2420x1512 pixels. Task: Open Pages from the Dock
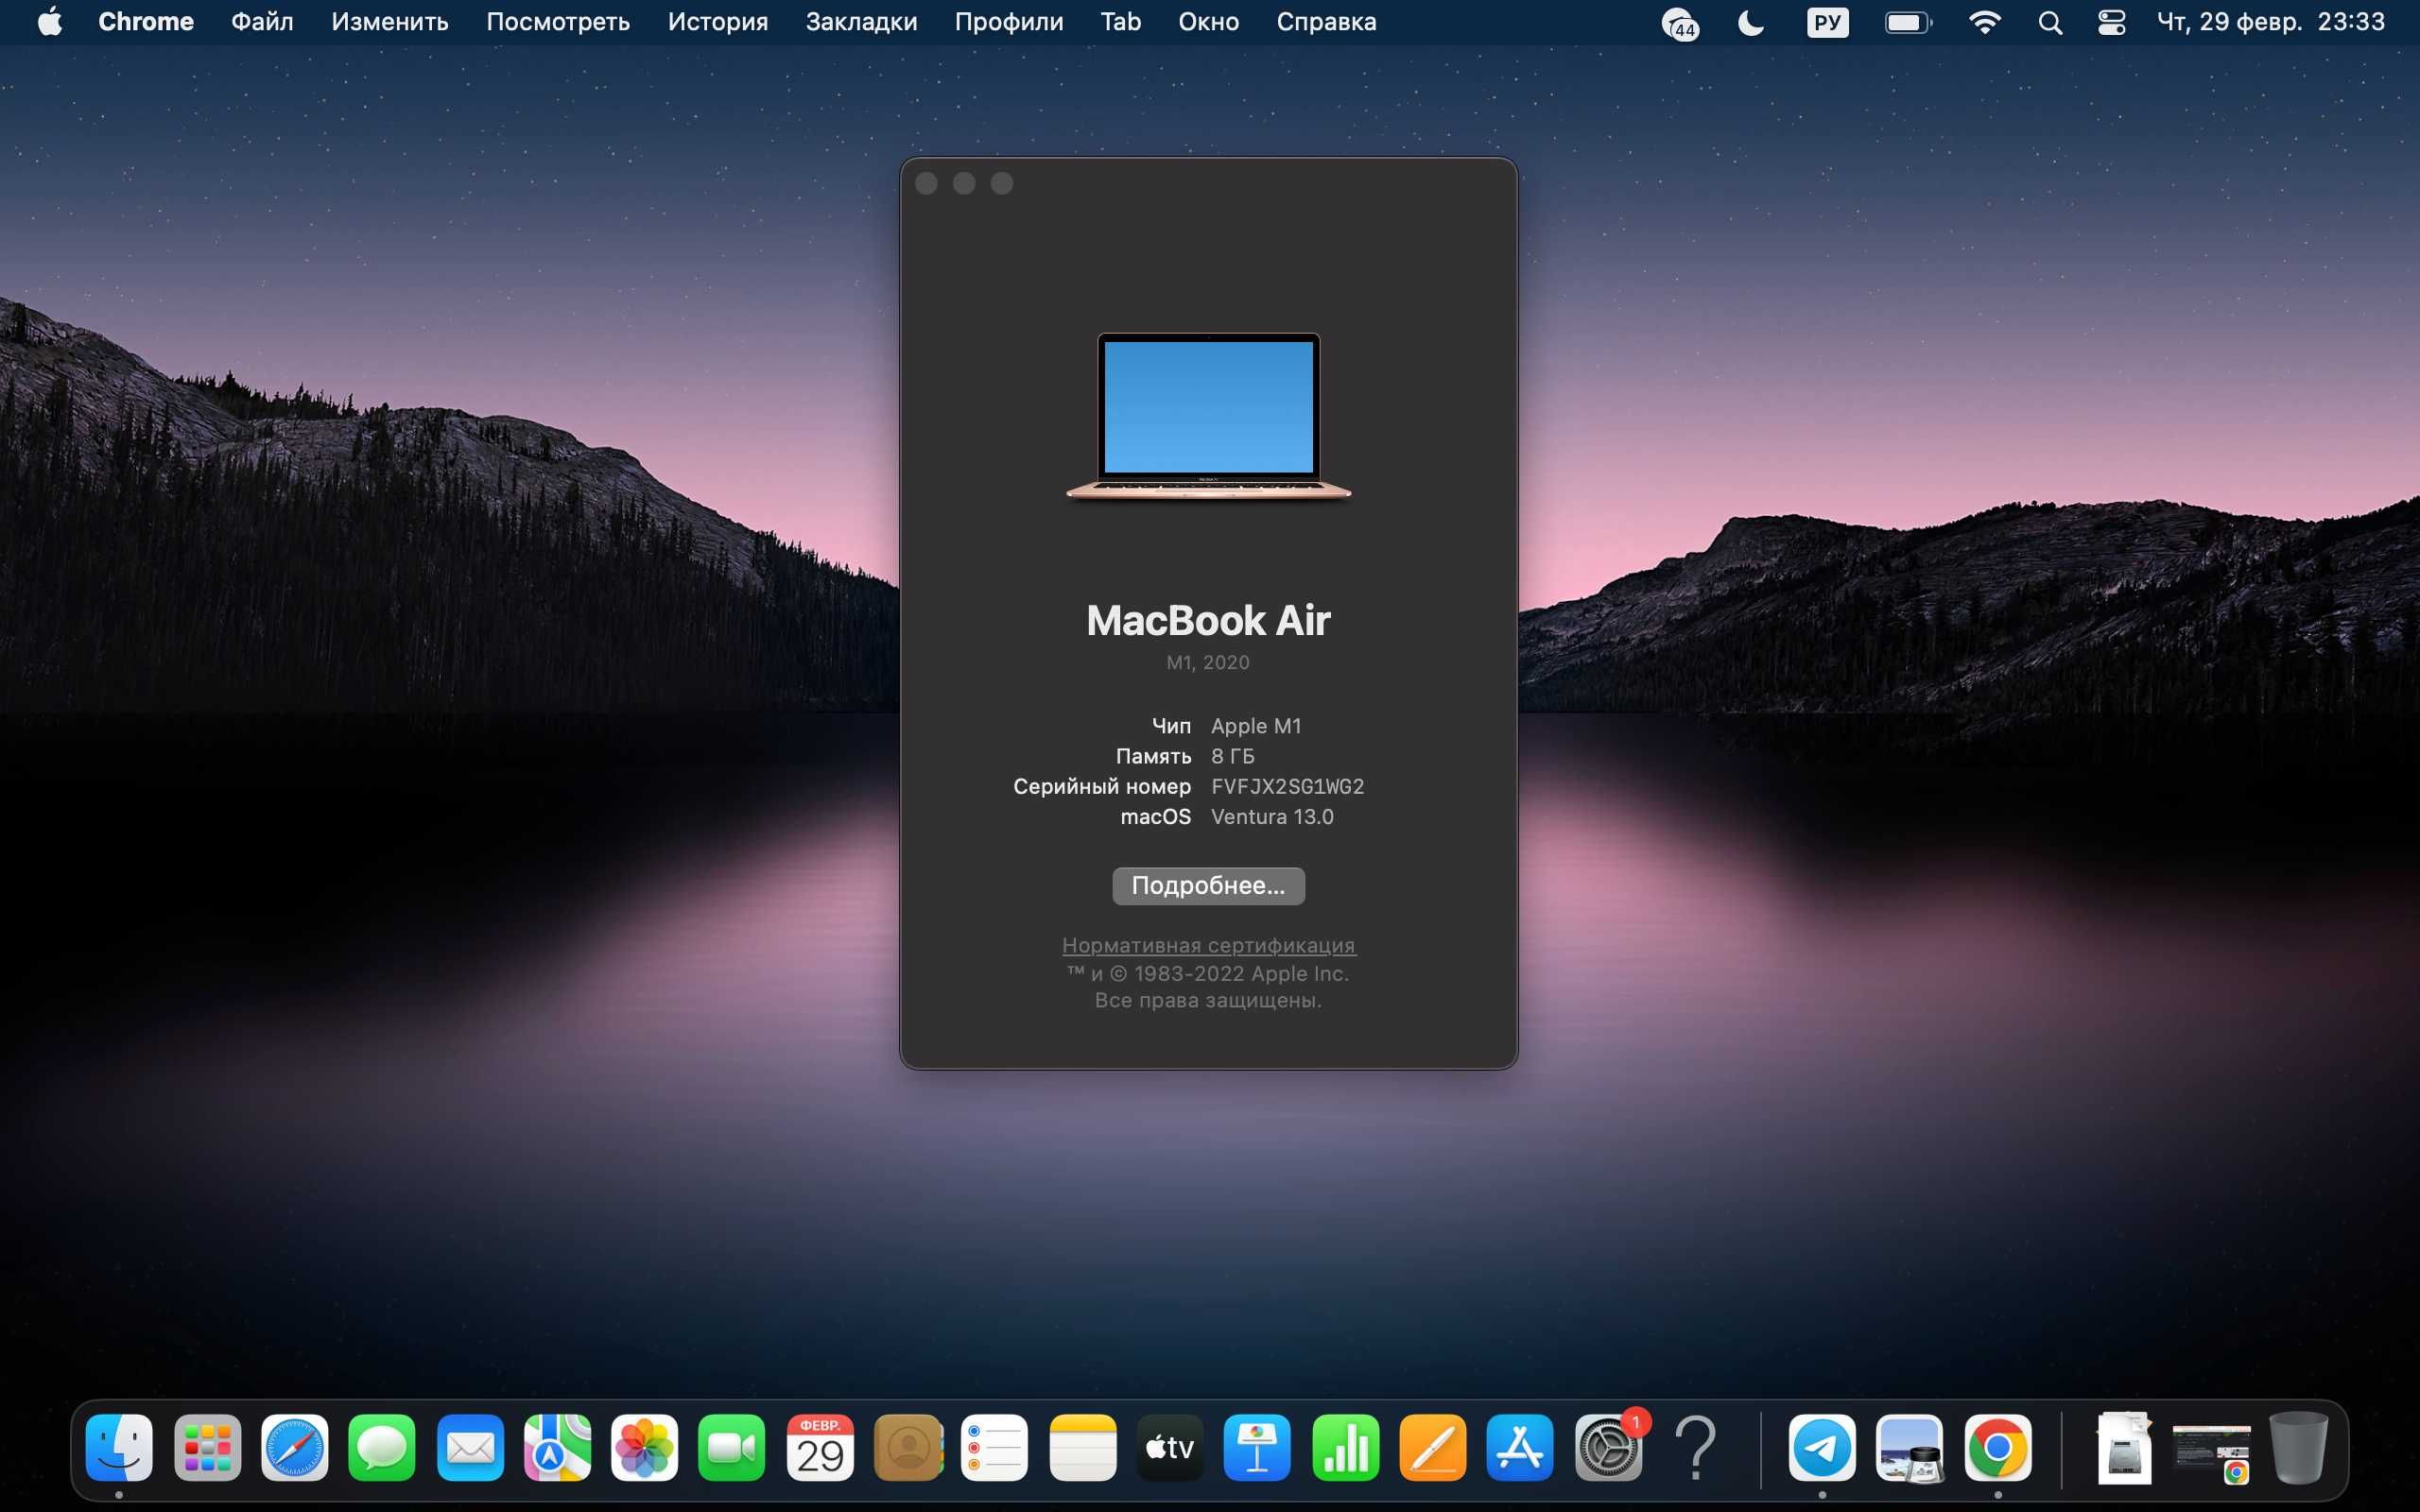pos(1433,1447)
